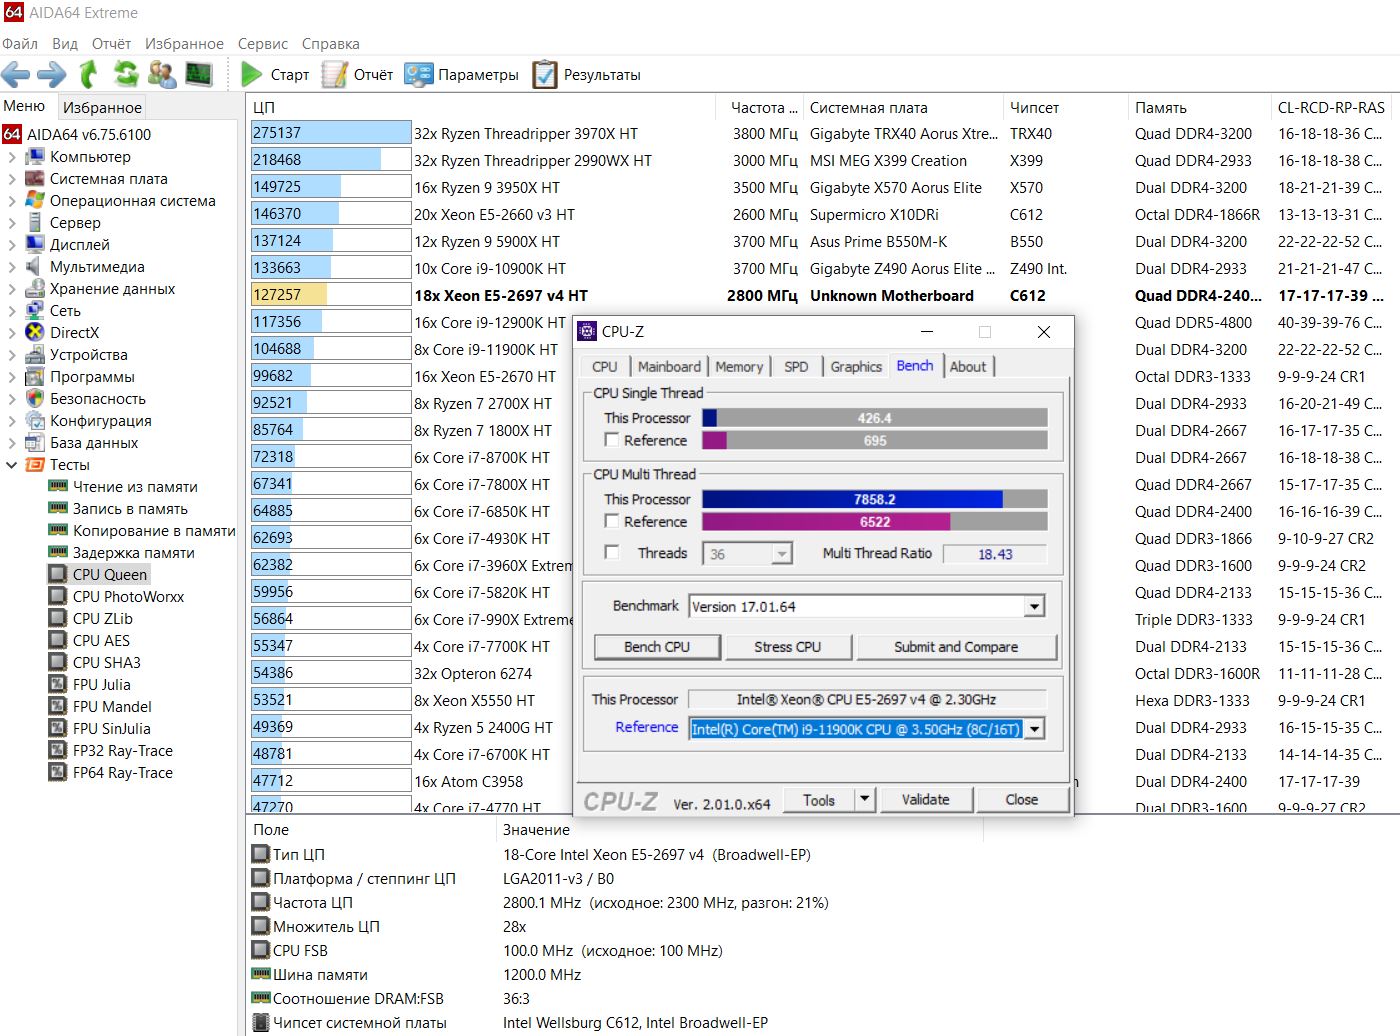1400x1036 pixels.
Task: Select the row "32x Ryzen Threadripper 3970X HT"
Action: [x=820, y=133]
